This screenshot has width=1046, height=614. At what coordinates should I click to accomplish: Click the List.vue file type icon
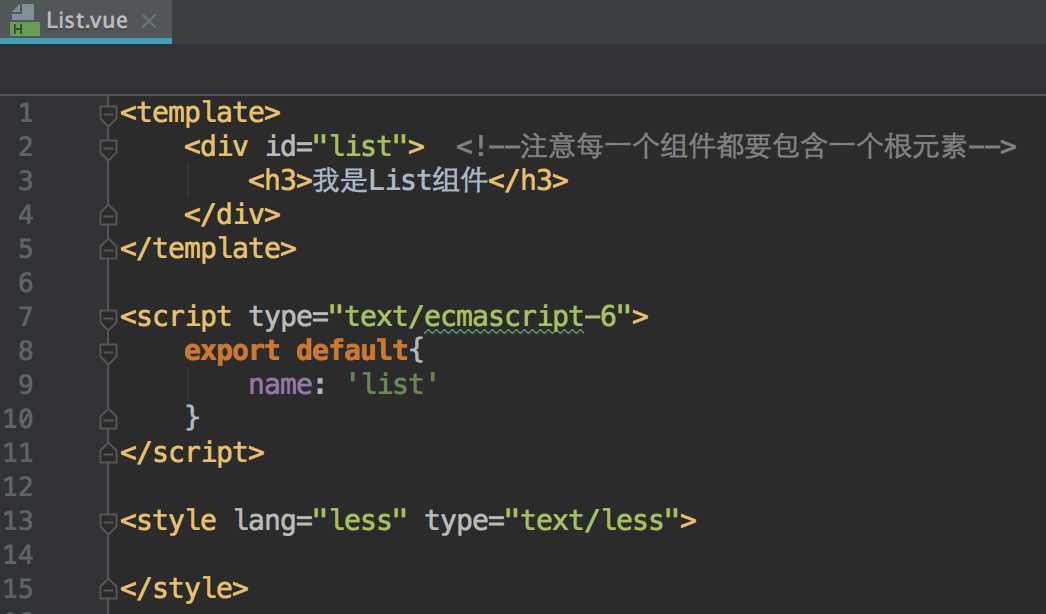pyautogui.click(x=25, y=20)
